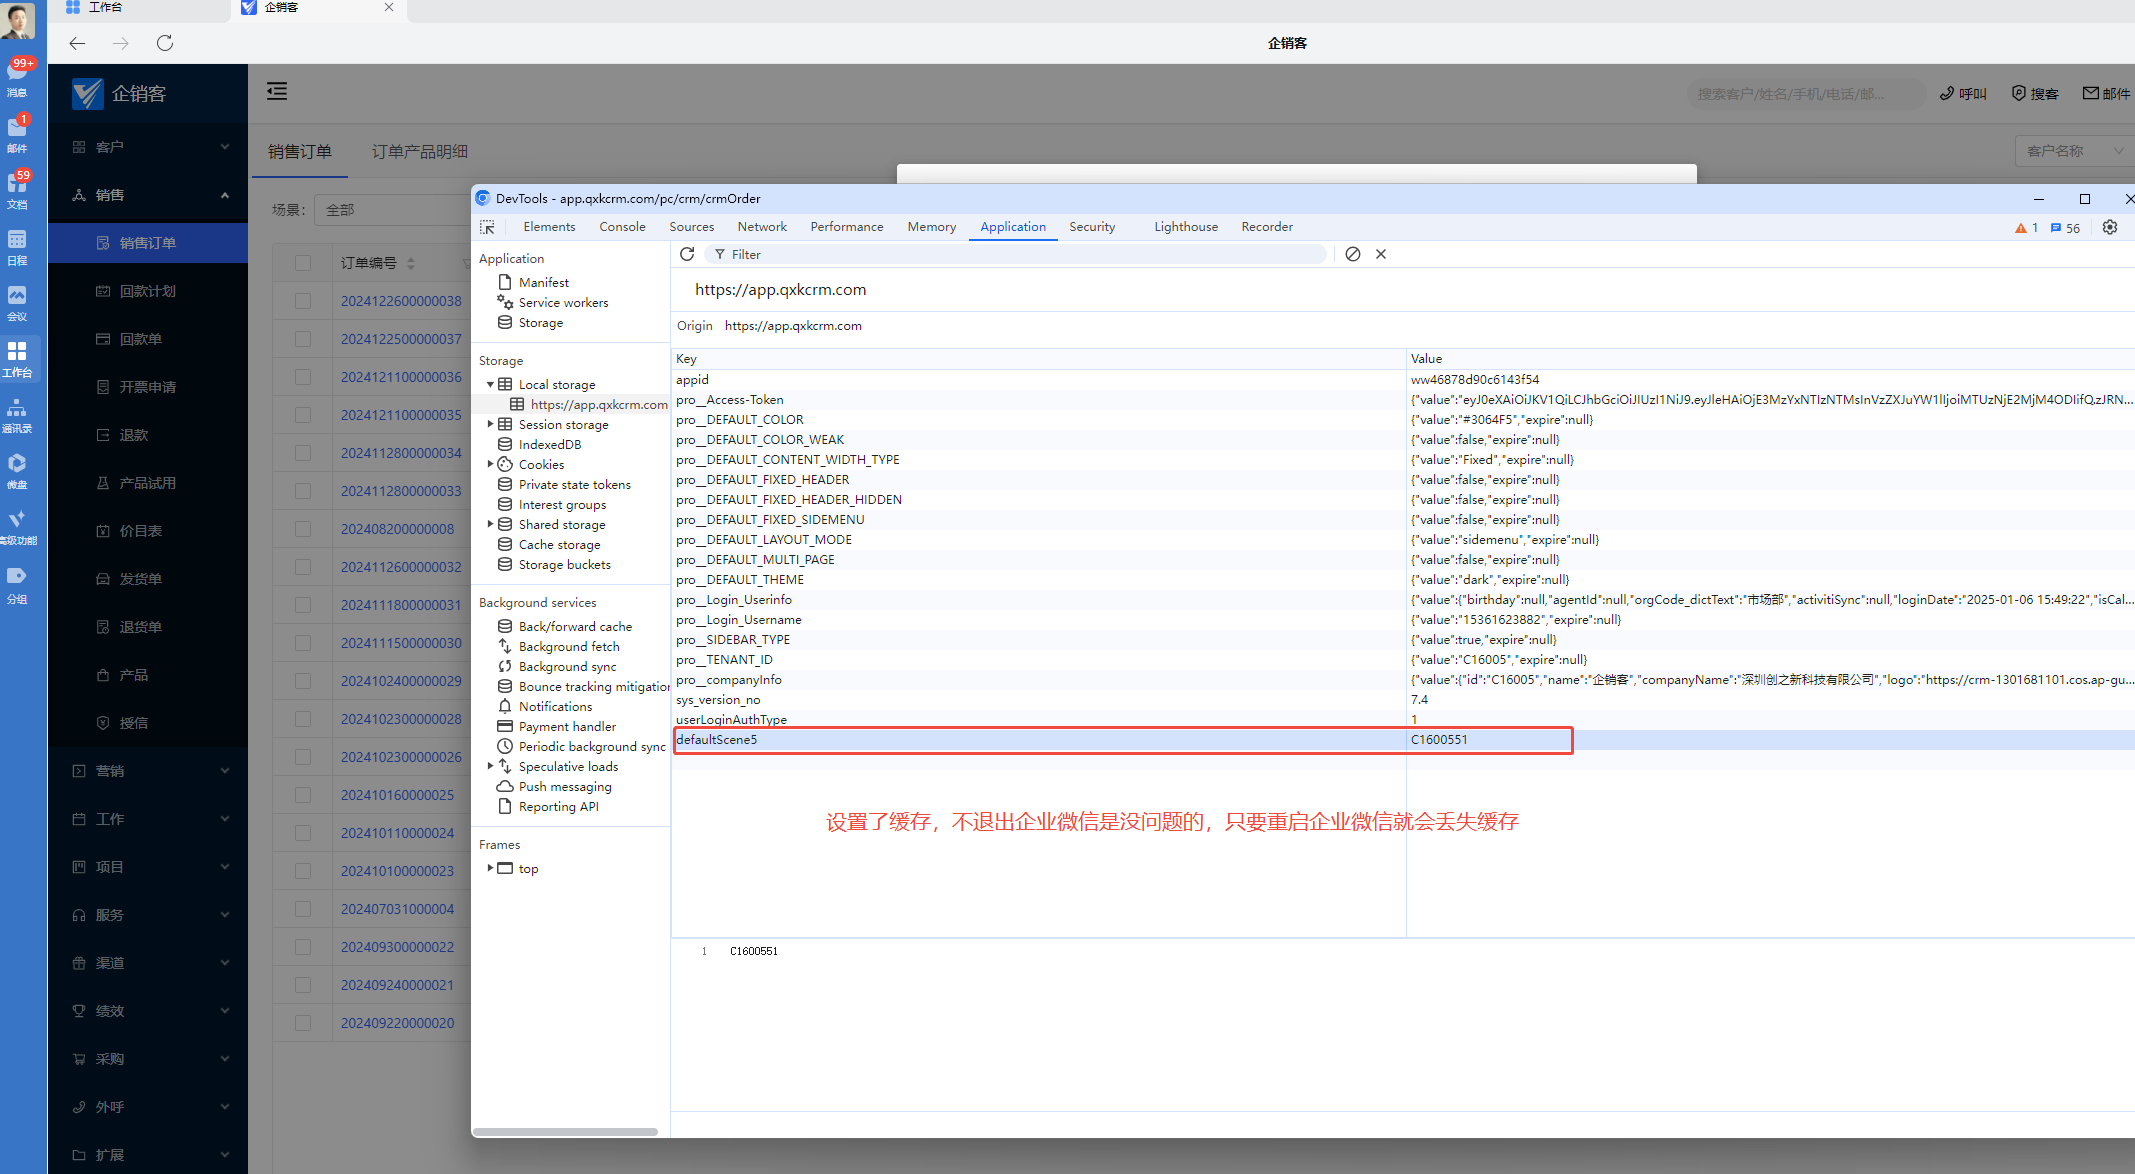
Task: Check the box for order 2024122500000037
Action: [303, 339]
